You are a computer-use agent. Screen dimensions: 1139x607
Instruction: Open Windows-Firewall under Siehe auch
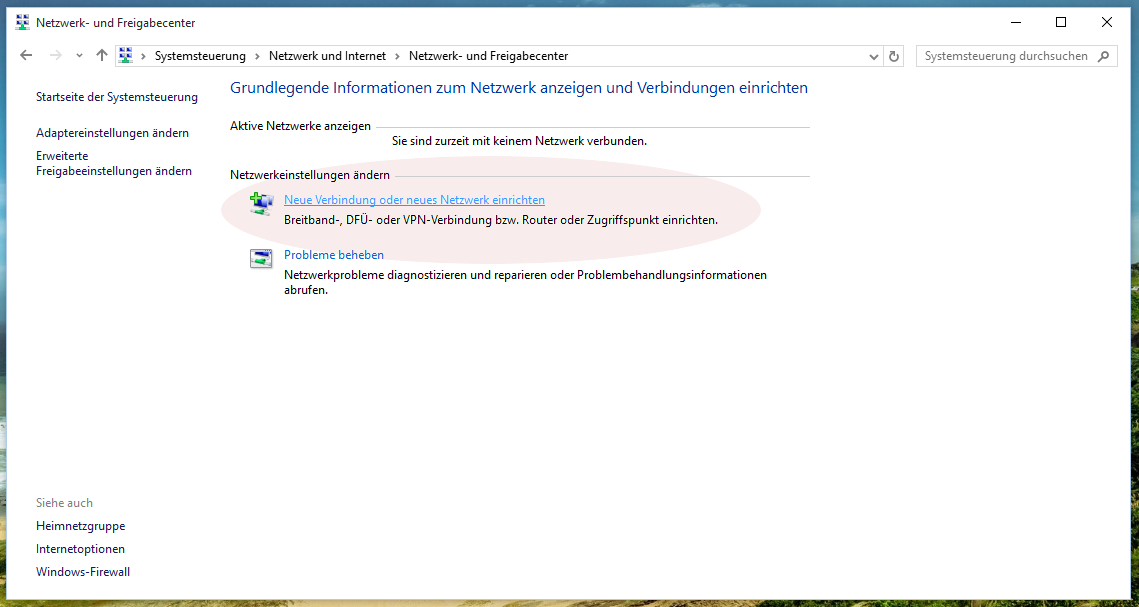click(83, 572)
